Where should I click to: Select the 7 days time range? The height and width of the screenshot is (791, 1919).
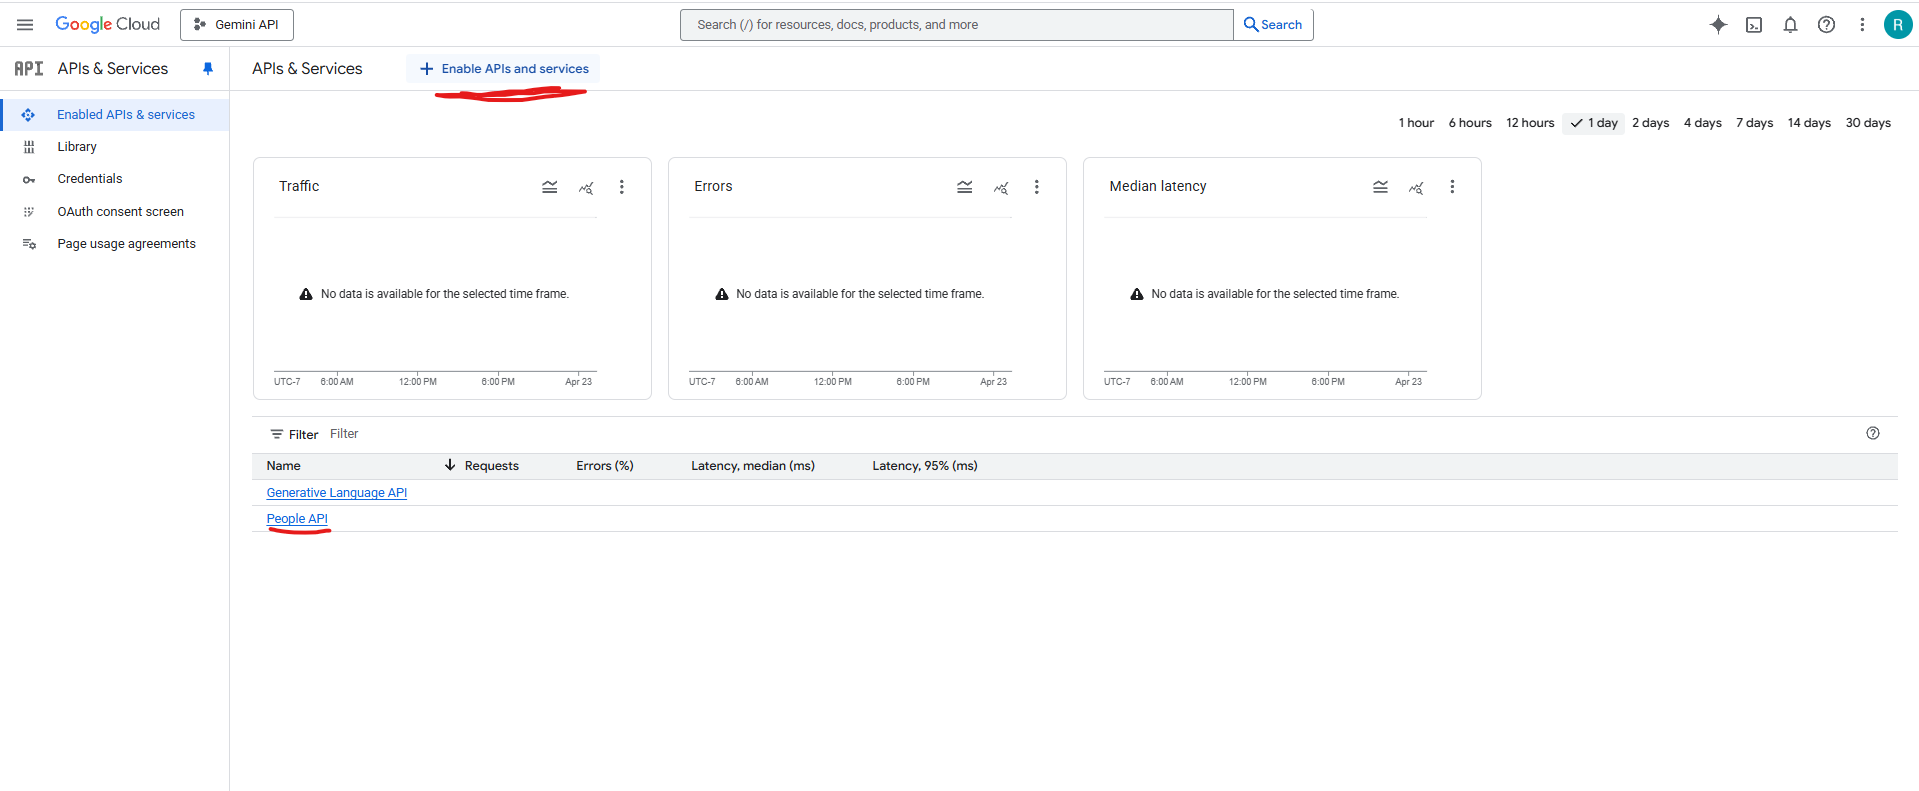click(1754, 123)
